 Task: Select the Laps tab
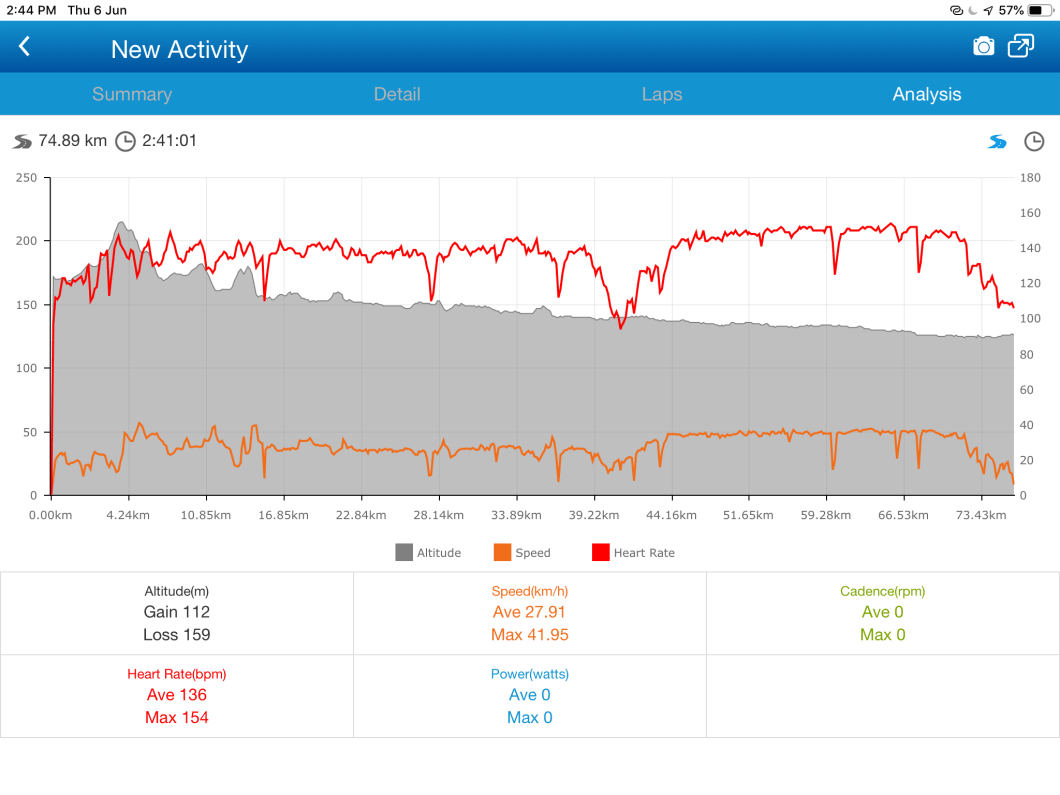click(x=662, y=94)
